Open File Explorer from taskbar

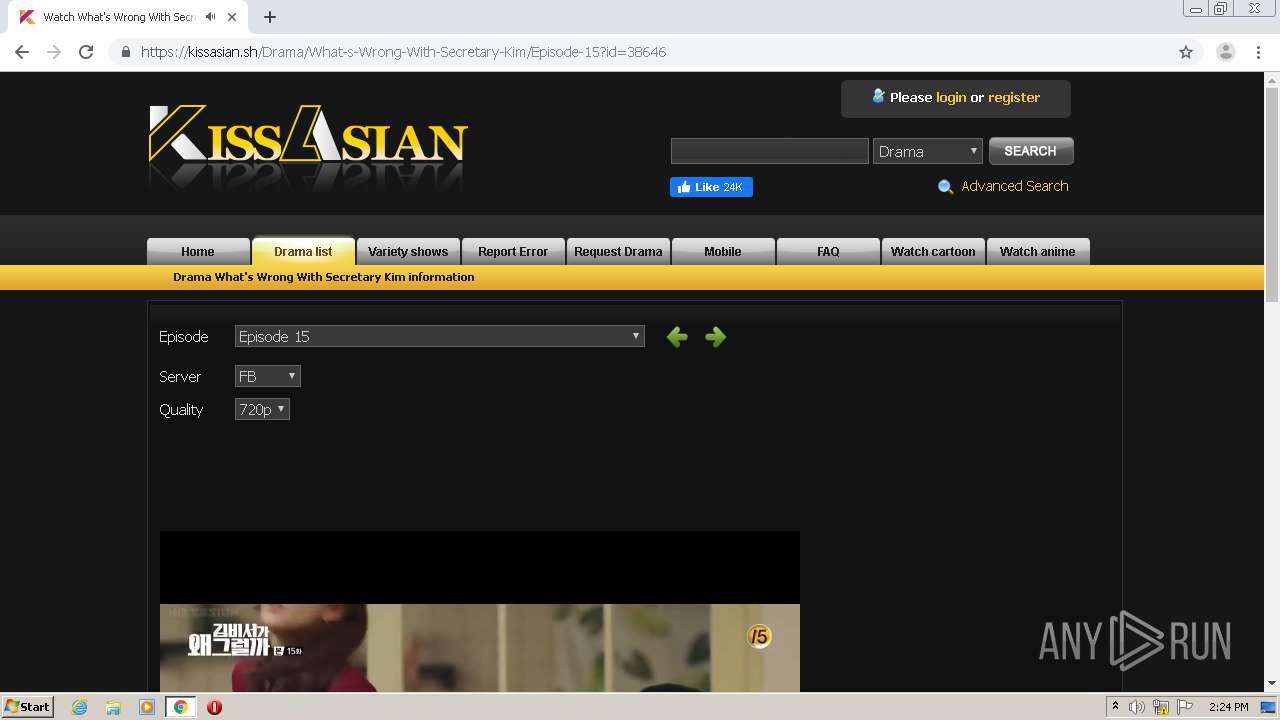click(x=113, y=707)
